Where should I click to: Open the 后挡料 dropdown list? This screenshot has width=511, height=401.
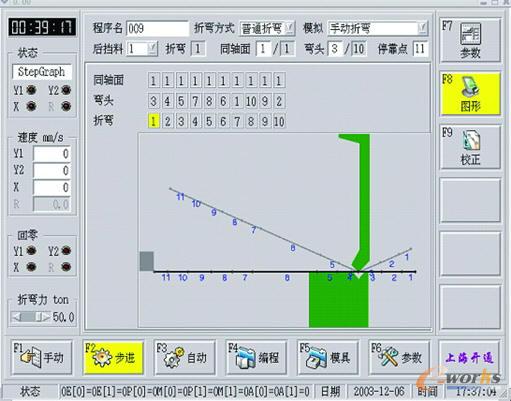click(152, 49)
